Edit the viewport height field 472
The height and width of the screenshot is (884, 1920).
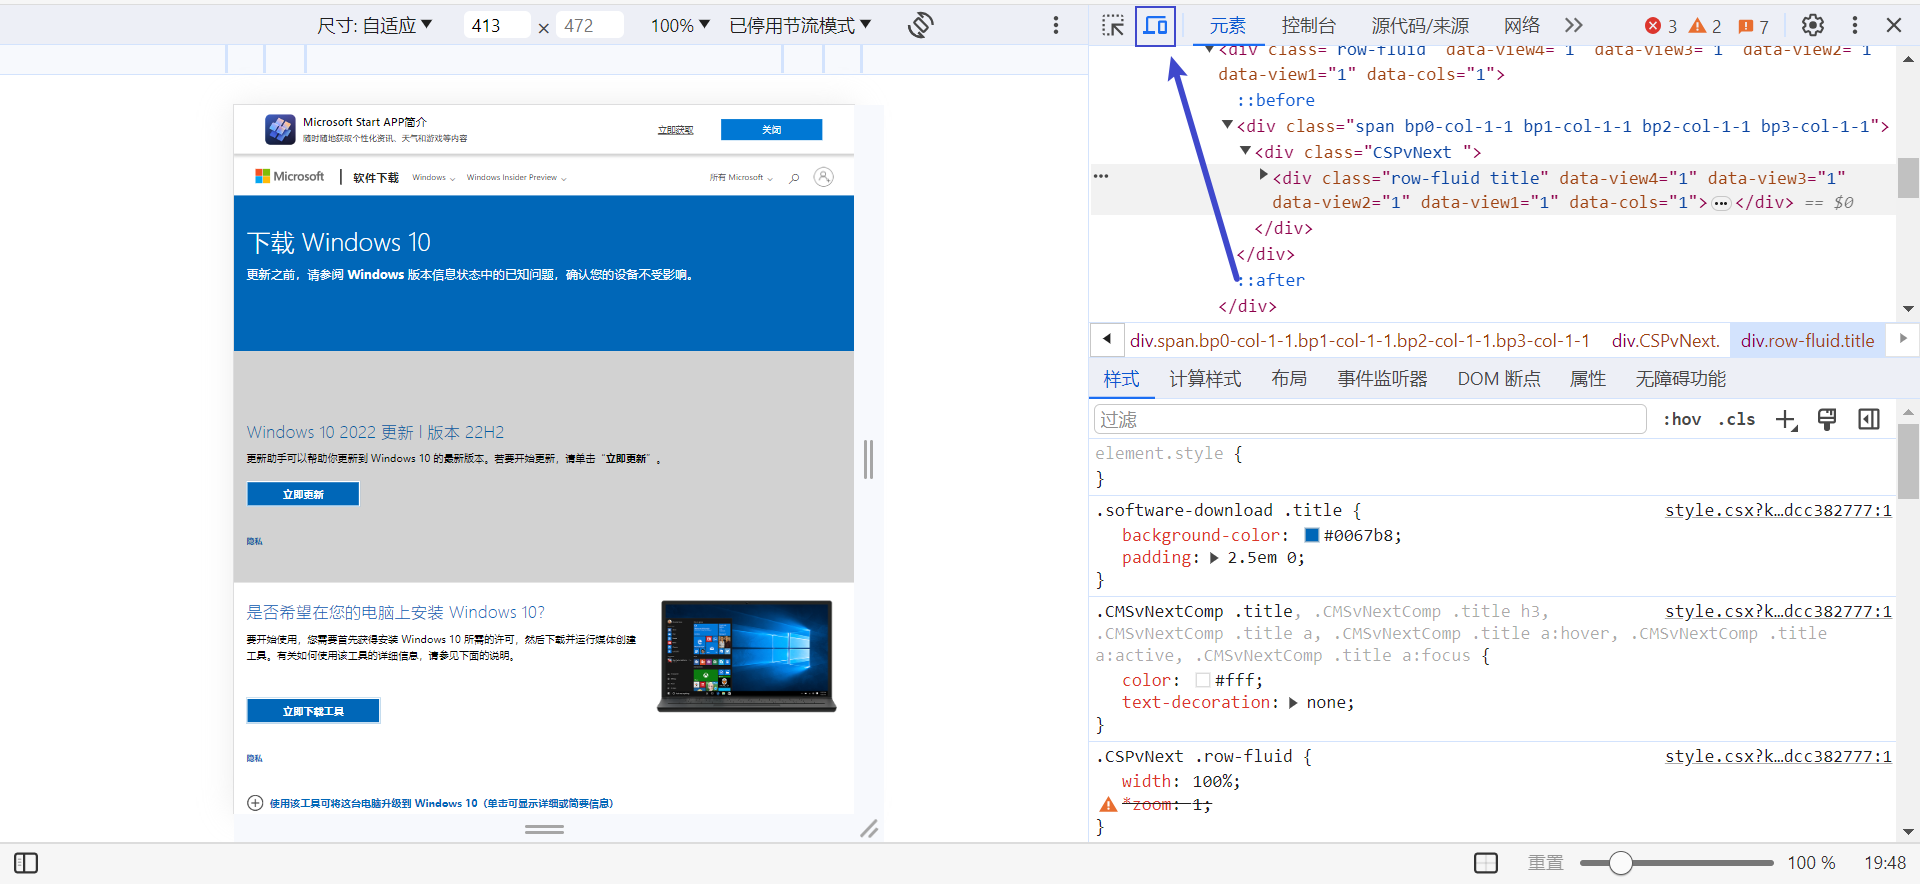click(x=590, y=25)
